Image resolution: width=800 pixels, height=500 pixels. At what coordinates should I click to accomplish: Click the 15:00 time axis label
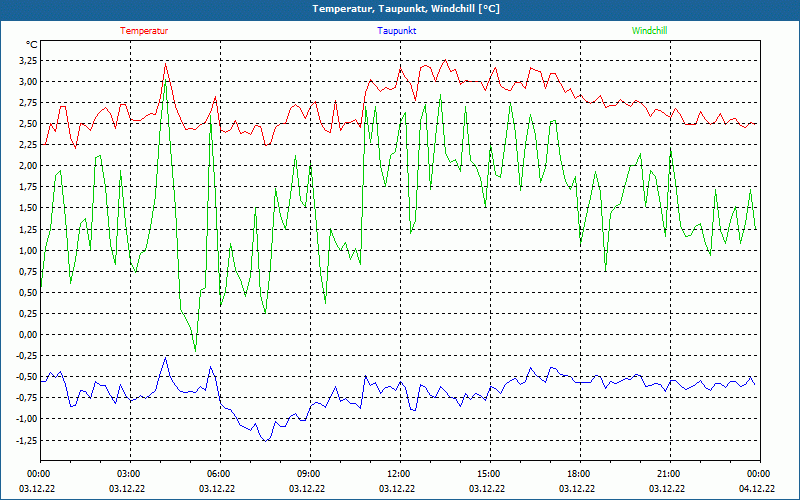point(487,474)
